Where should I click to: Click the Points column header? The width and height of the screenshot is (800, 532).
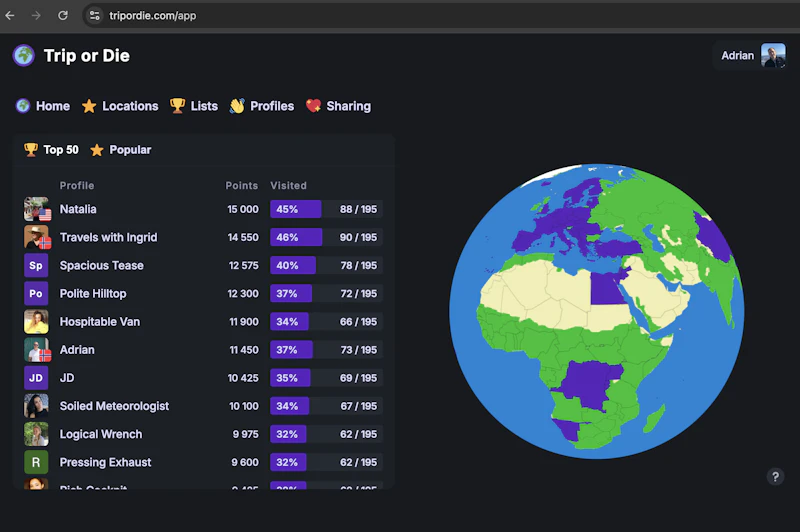pyautogui.click(x=242, y=186)
